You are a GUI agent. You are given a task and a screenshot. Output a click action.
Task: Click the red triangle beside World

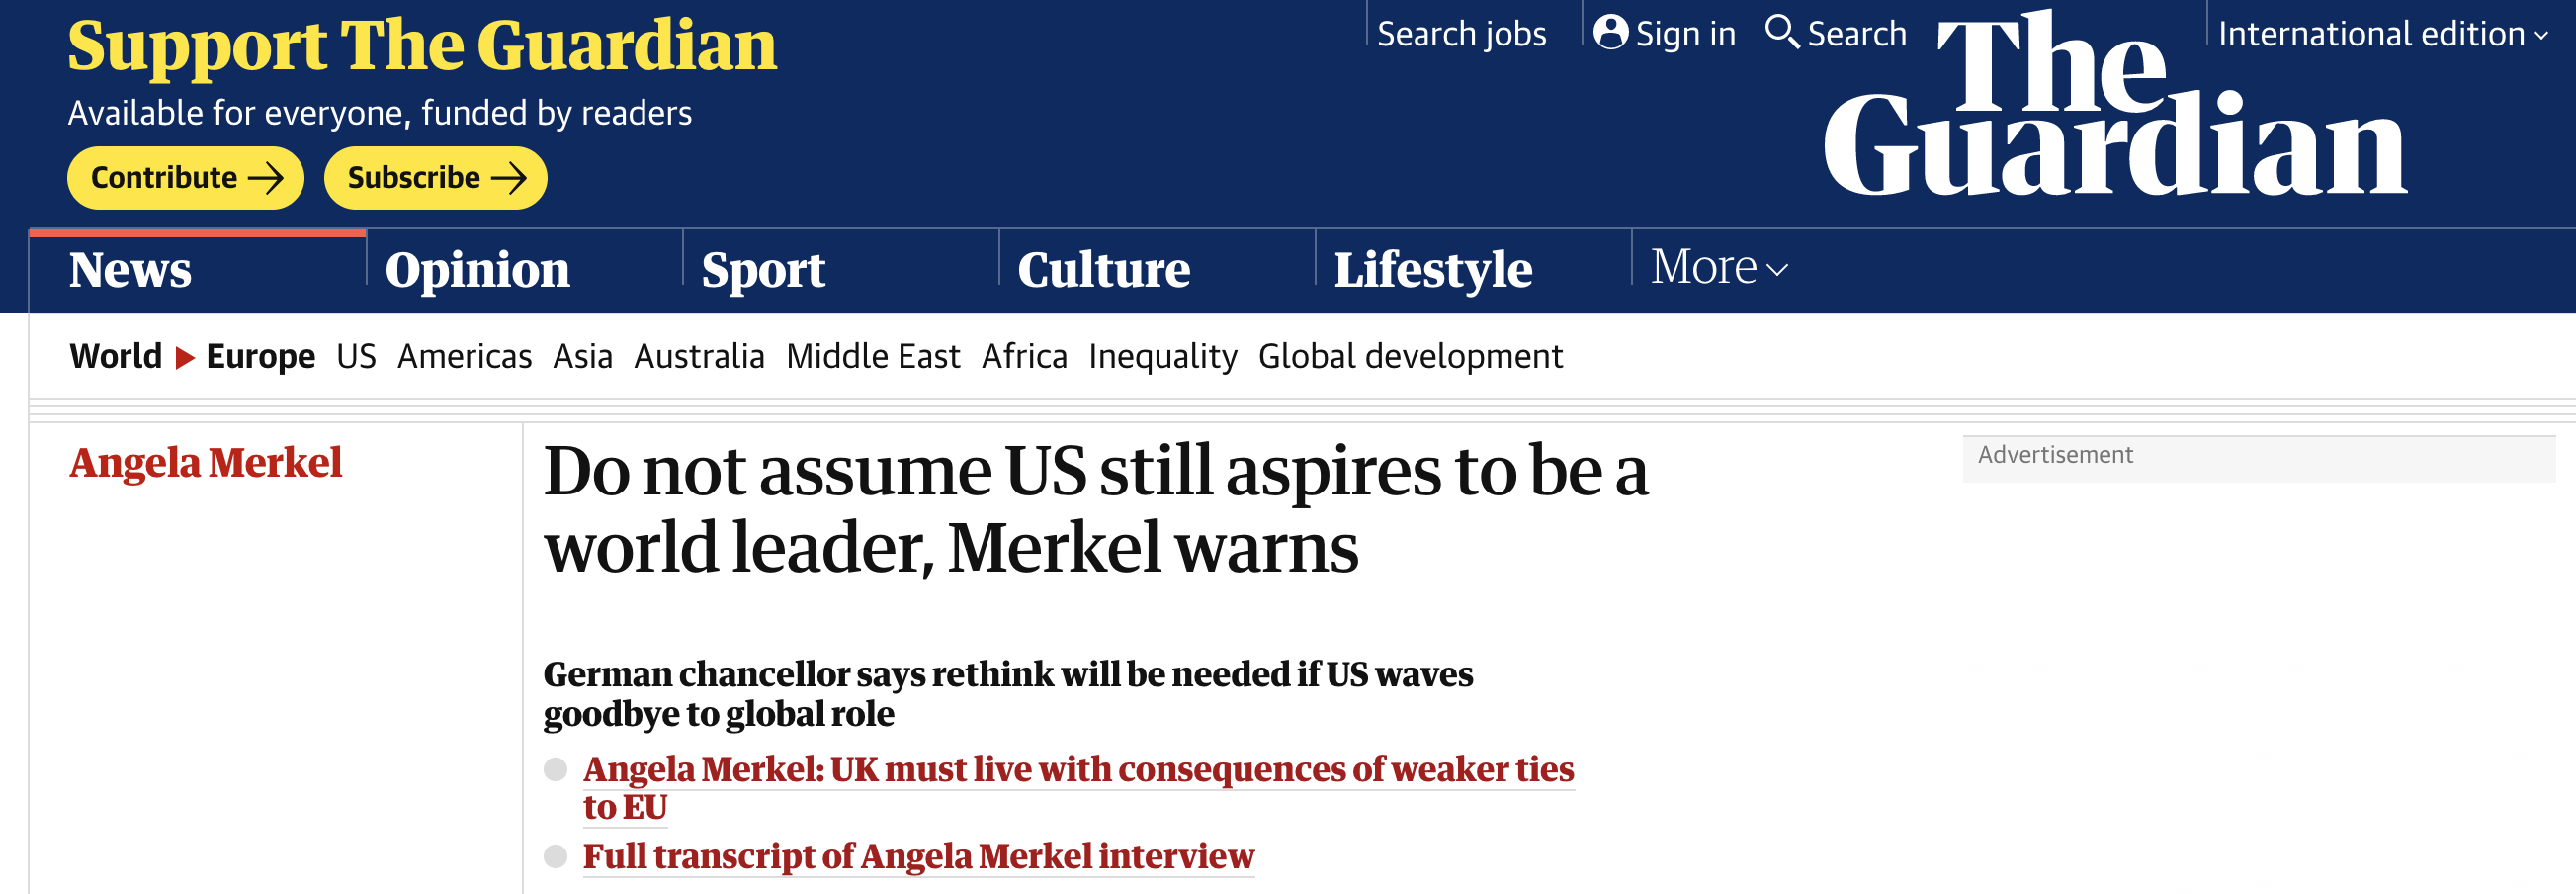pyautogui.click(x=184, y=357)
